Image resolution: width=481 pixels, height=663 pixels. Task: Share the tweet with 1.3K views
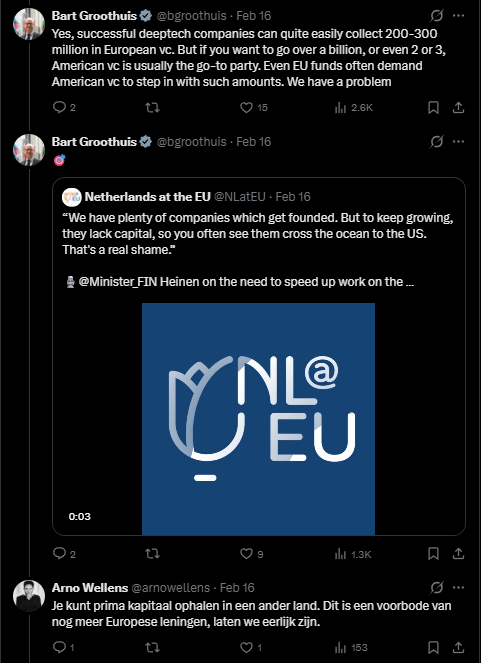tap(459, 553)
